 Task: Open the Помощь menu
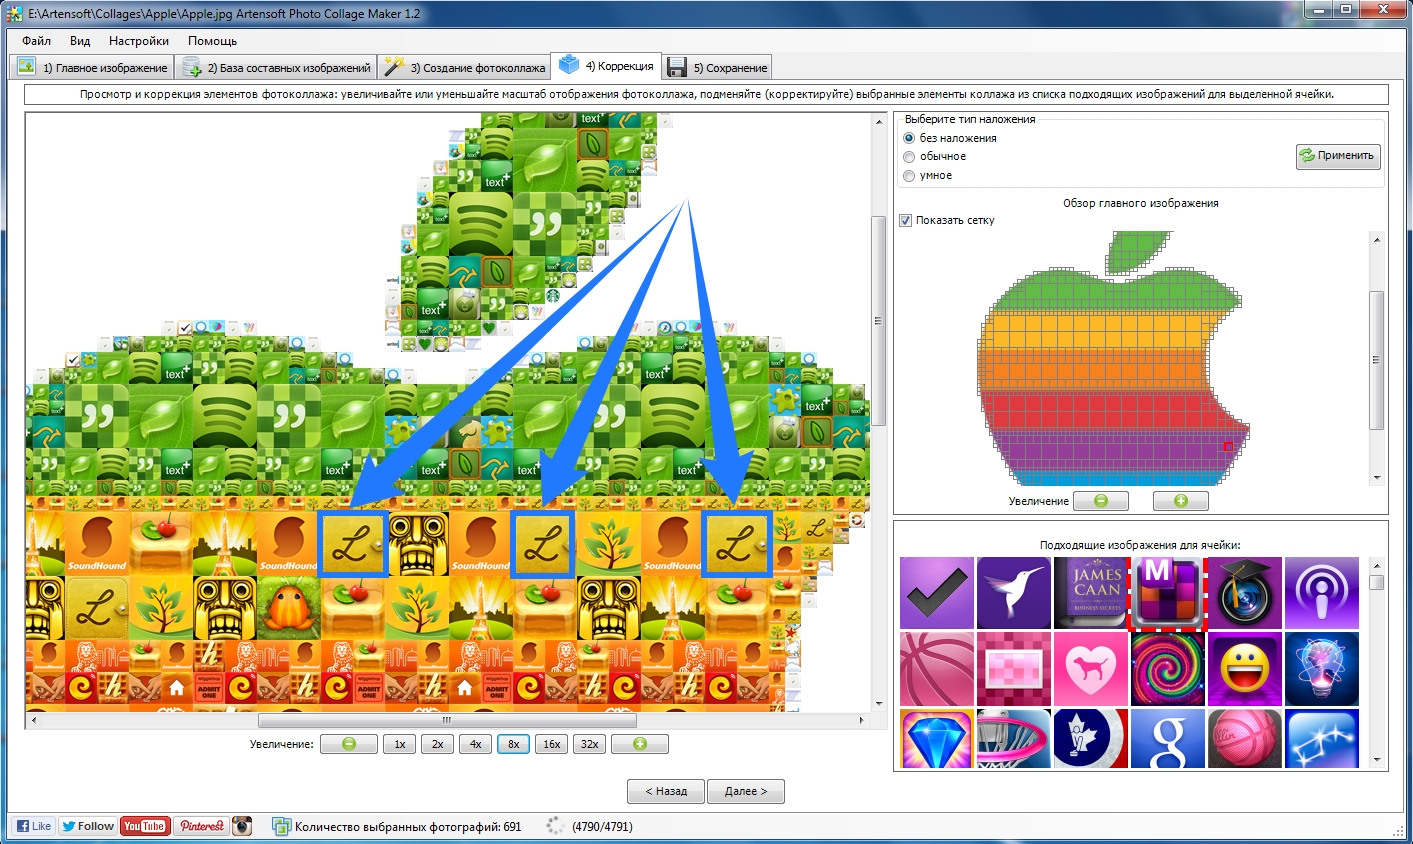pyautogui.click(x=212, y=41)
